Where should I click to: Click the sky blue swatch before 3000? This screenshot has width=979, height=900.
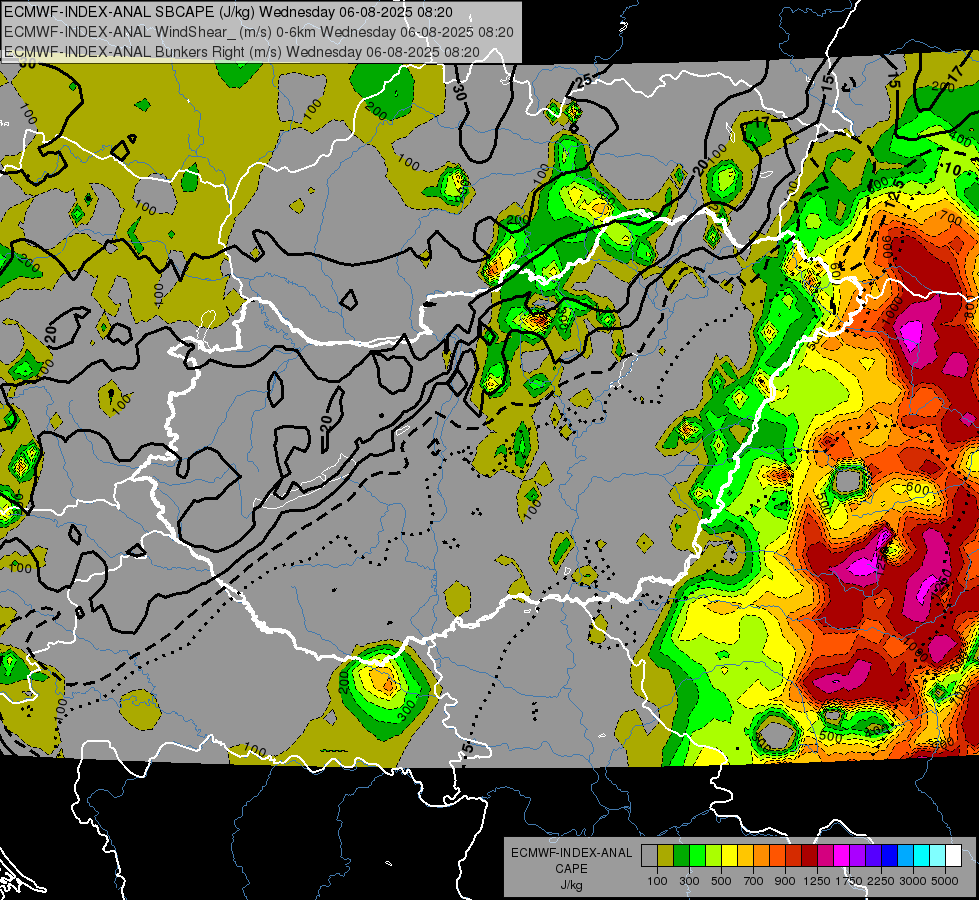point(906,856)
